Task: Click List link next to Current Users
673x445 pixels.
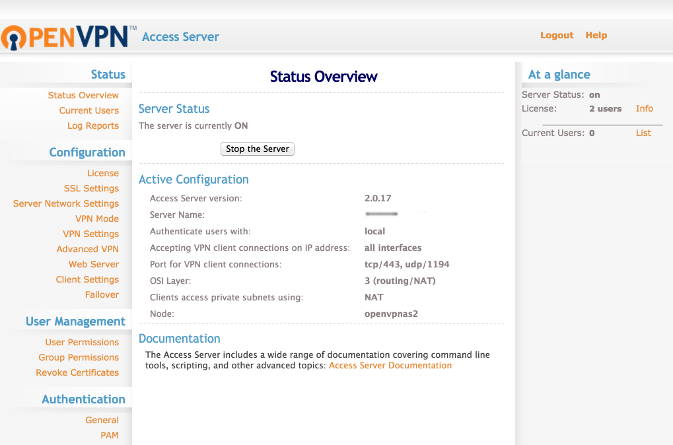Action: [643, 133]
